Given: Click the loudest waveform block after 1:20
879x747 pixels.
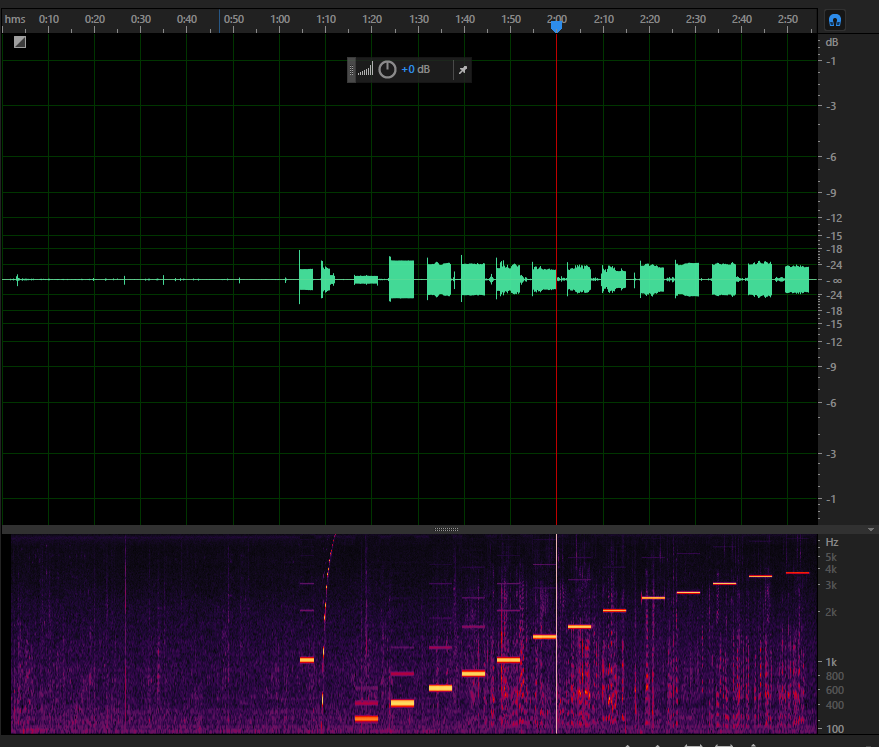Looking at the screenshot, I should (x=401, y=279).
